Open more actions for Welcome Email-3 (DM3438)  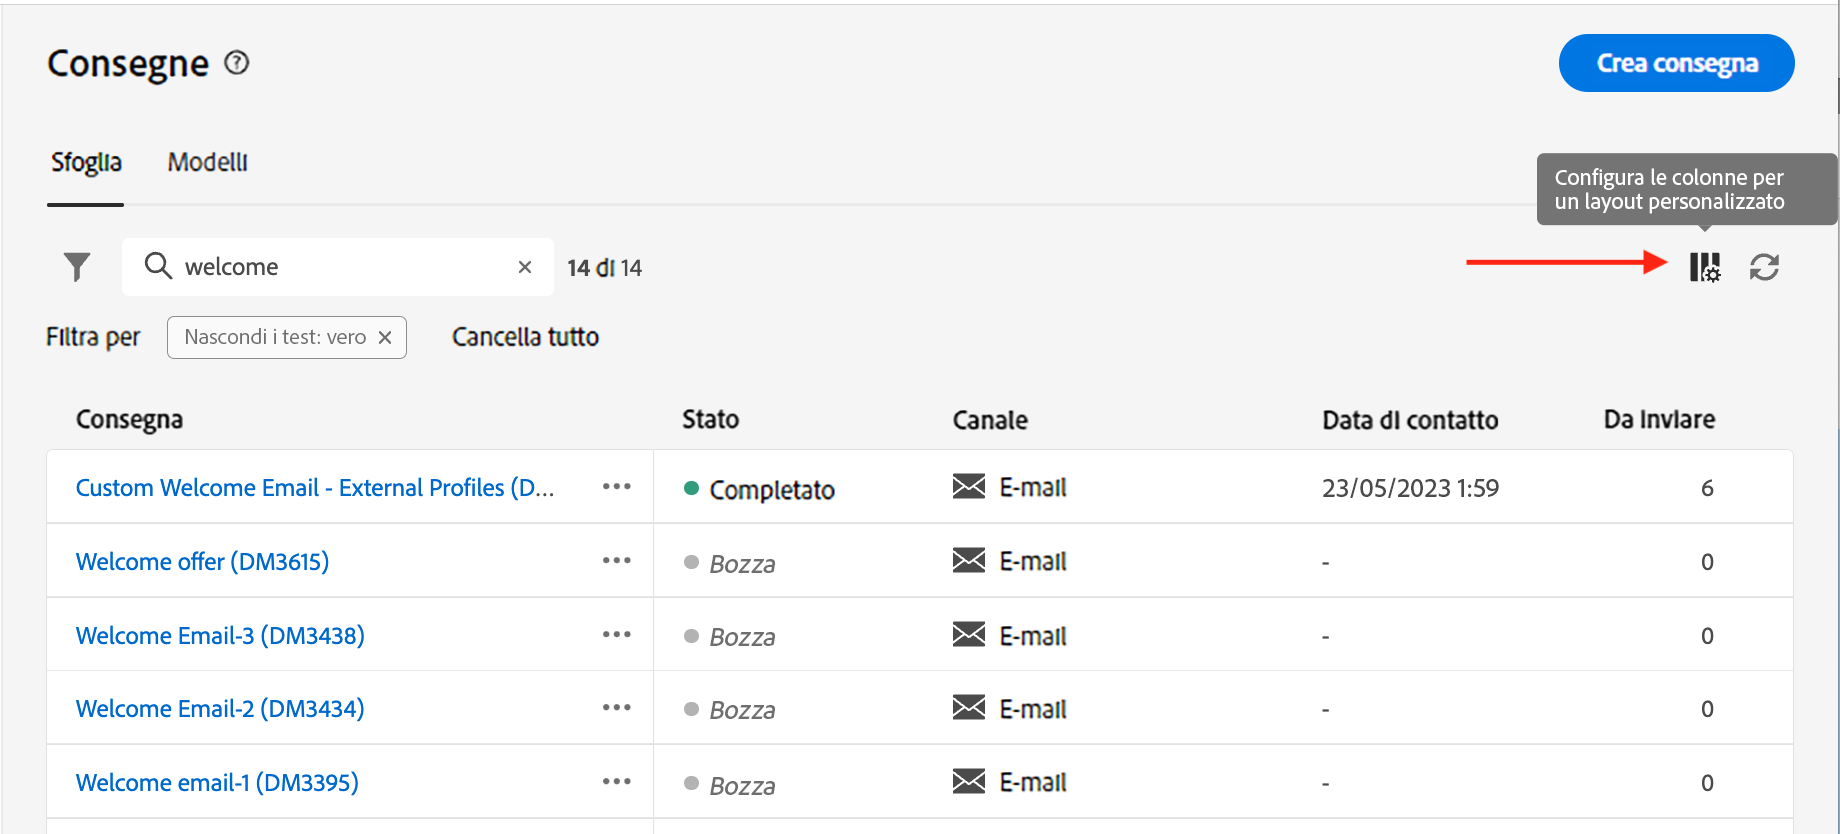pos(616,635)
